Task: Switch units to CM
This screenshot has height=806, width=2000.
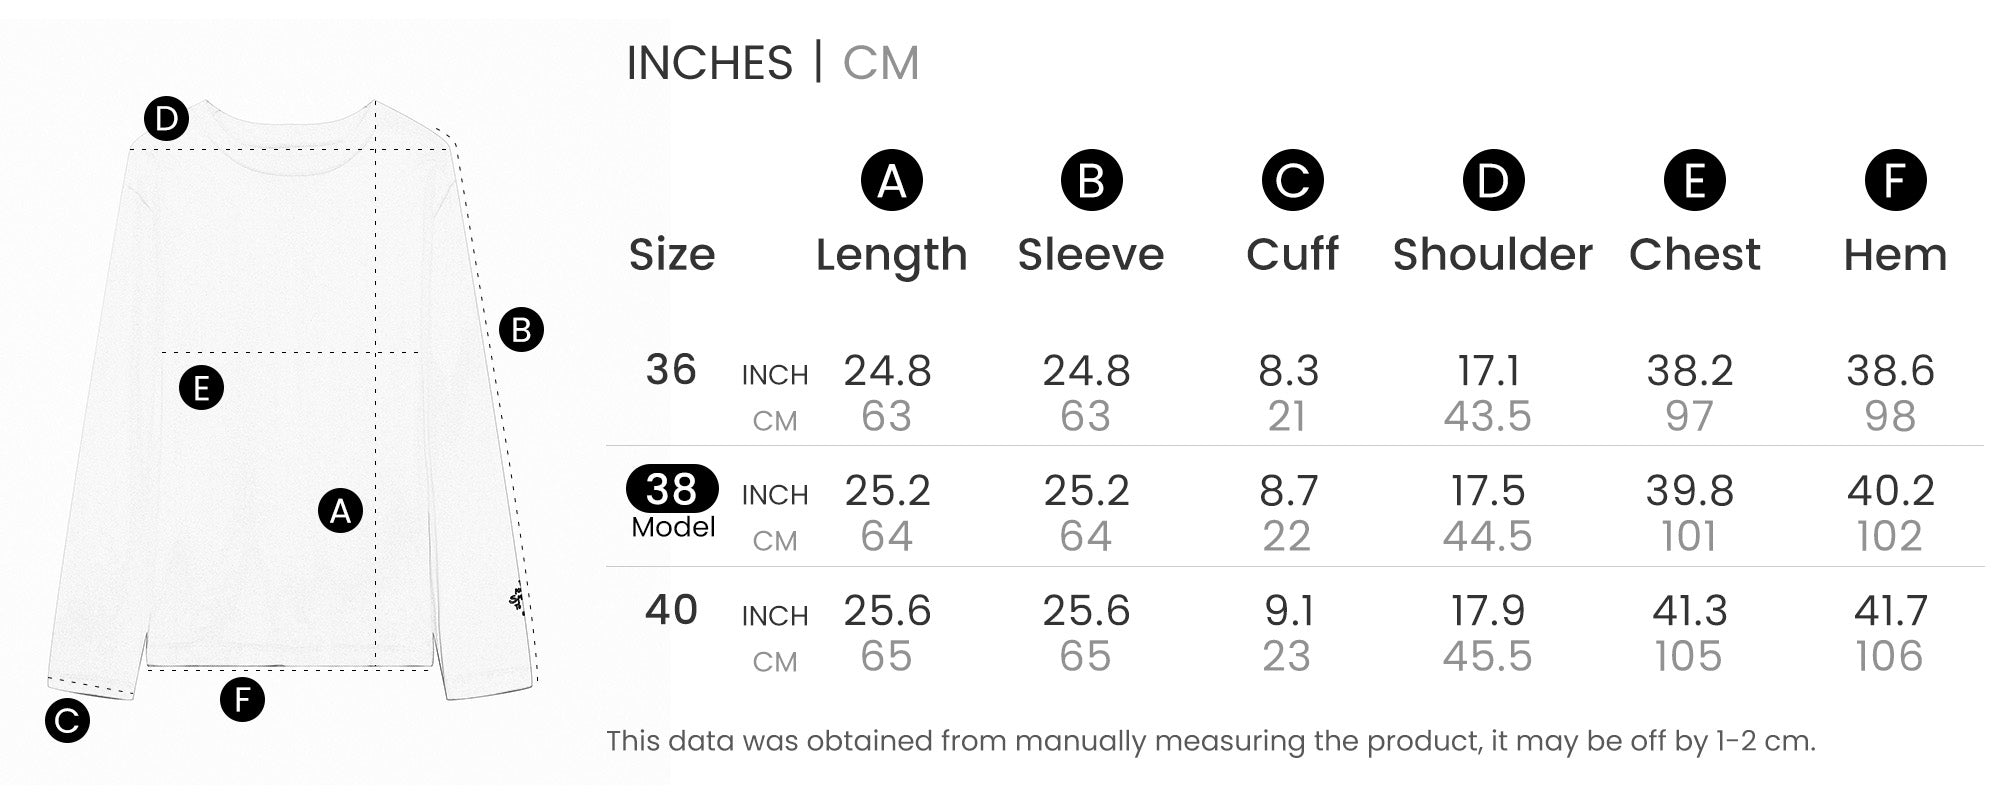Action: coord(880,63)
